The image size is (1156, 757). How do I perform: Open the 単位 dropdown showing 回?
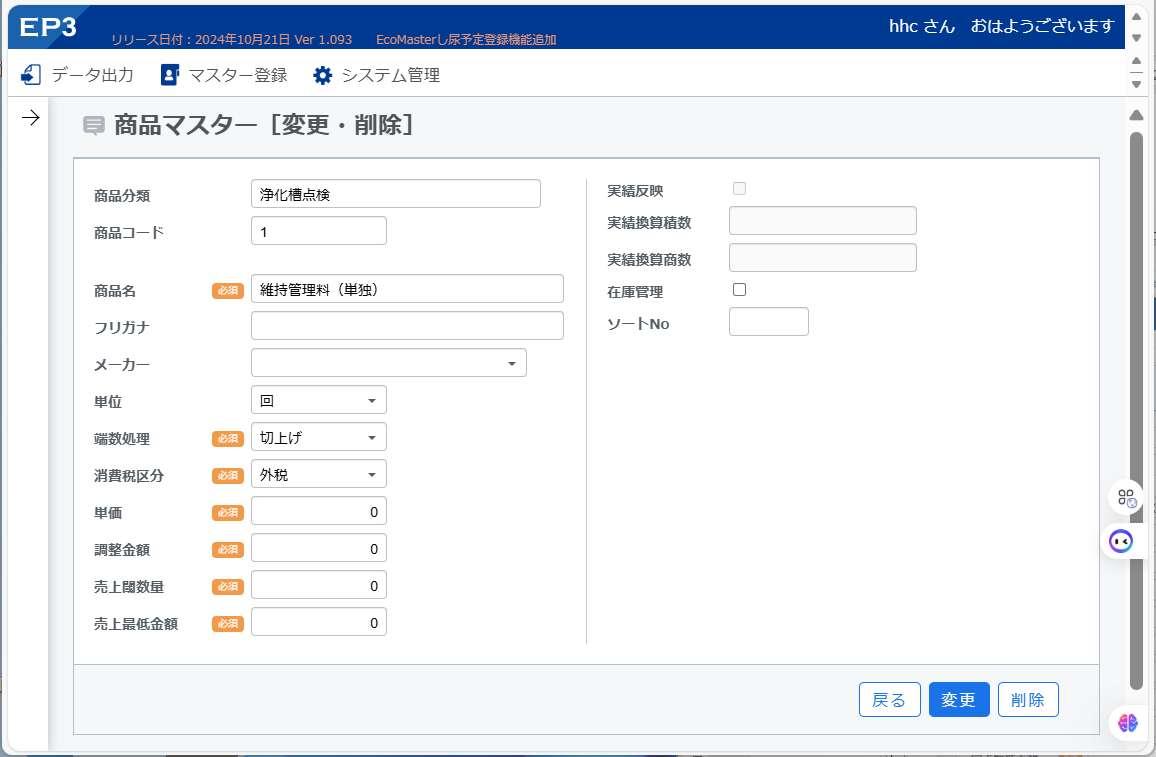(x=318, y=400)
